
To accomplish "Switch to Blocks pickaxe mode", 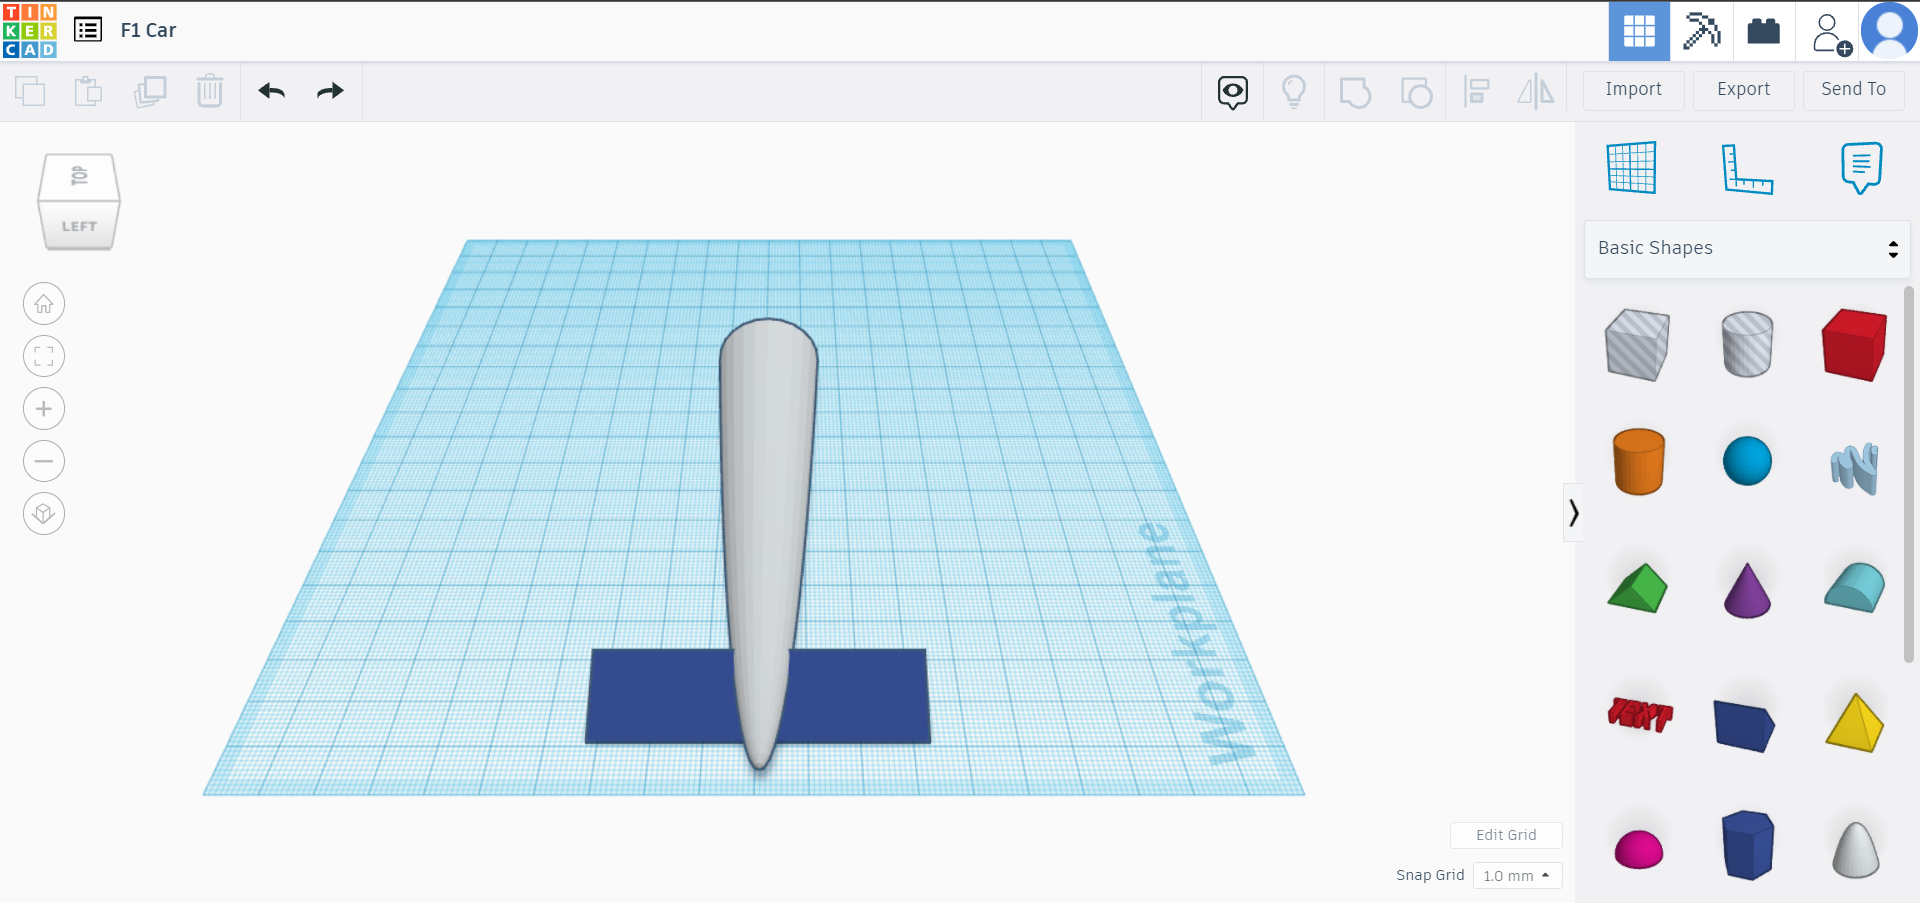I will pyautogui.click(x=1701, y=31).
